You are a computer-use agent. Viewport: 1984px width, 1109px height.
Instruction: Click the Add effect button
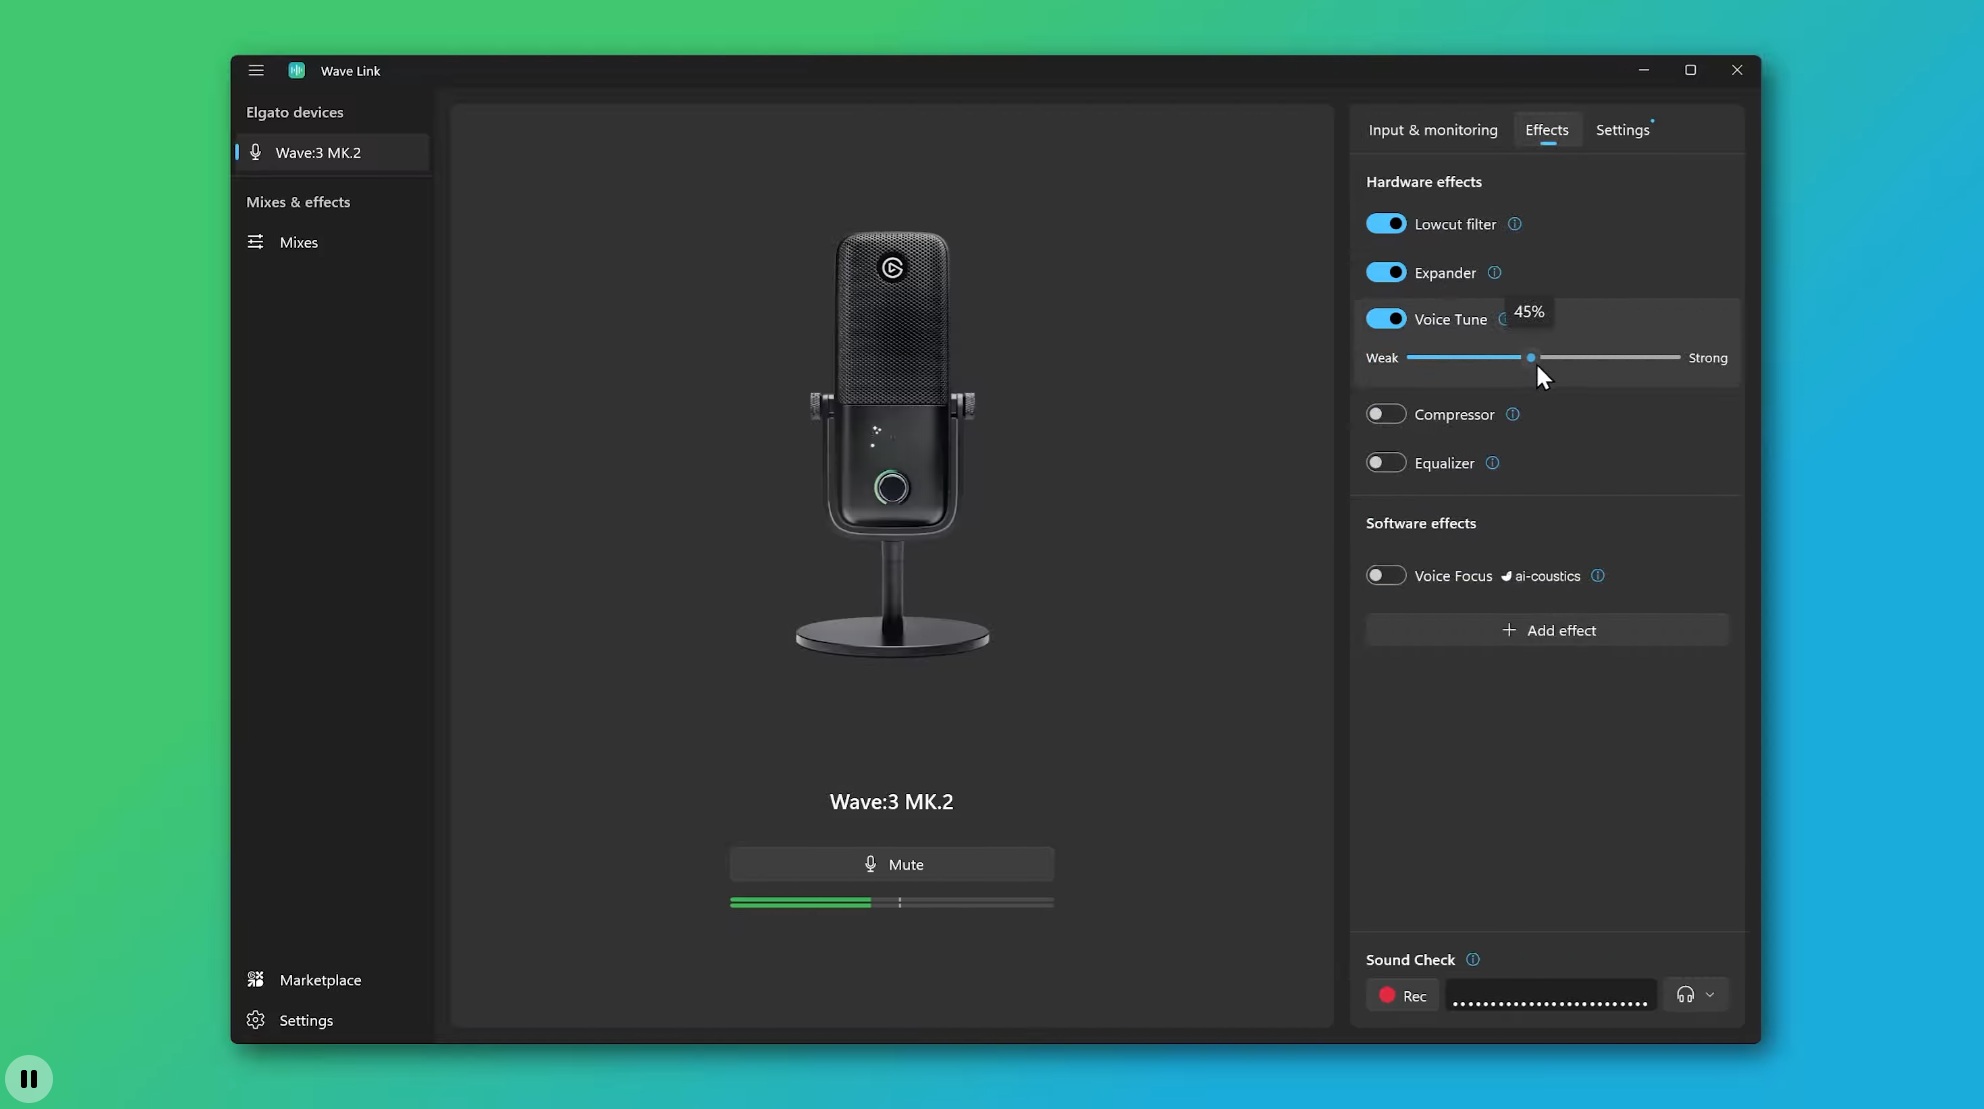click(1547, 630)
